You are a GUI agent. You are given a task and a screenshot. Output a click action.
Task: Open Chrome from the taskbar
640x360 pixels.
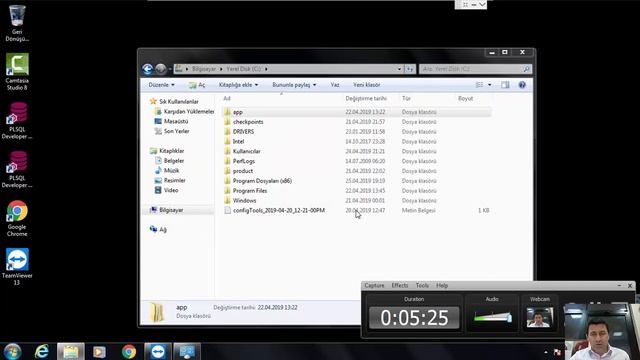129,351
